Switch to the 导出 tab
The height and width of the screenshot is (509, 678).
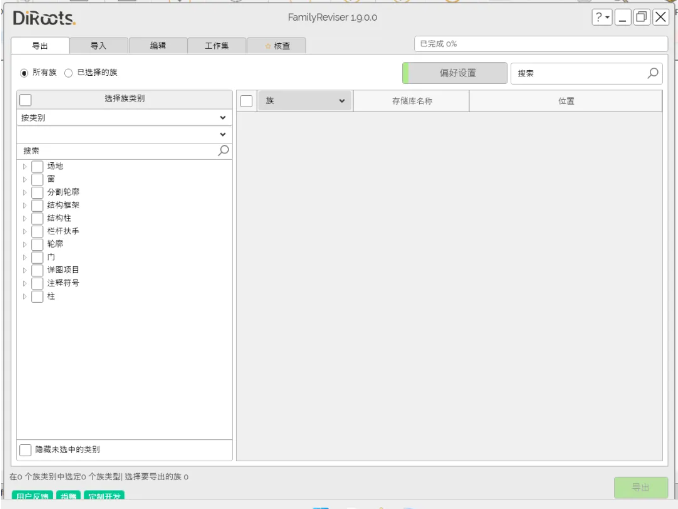pos(40,46)
